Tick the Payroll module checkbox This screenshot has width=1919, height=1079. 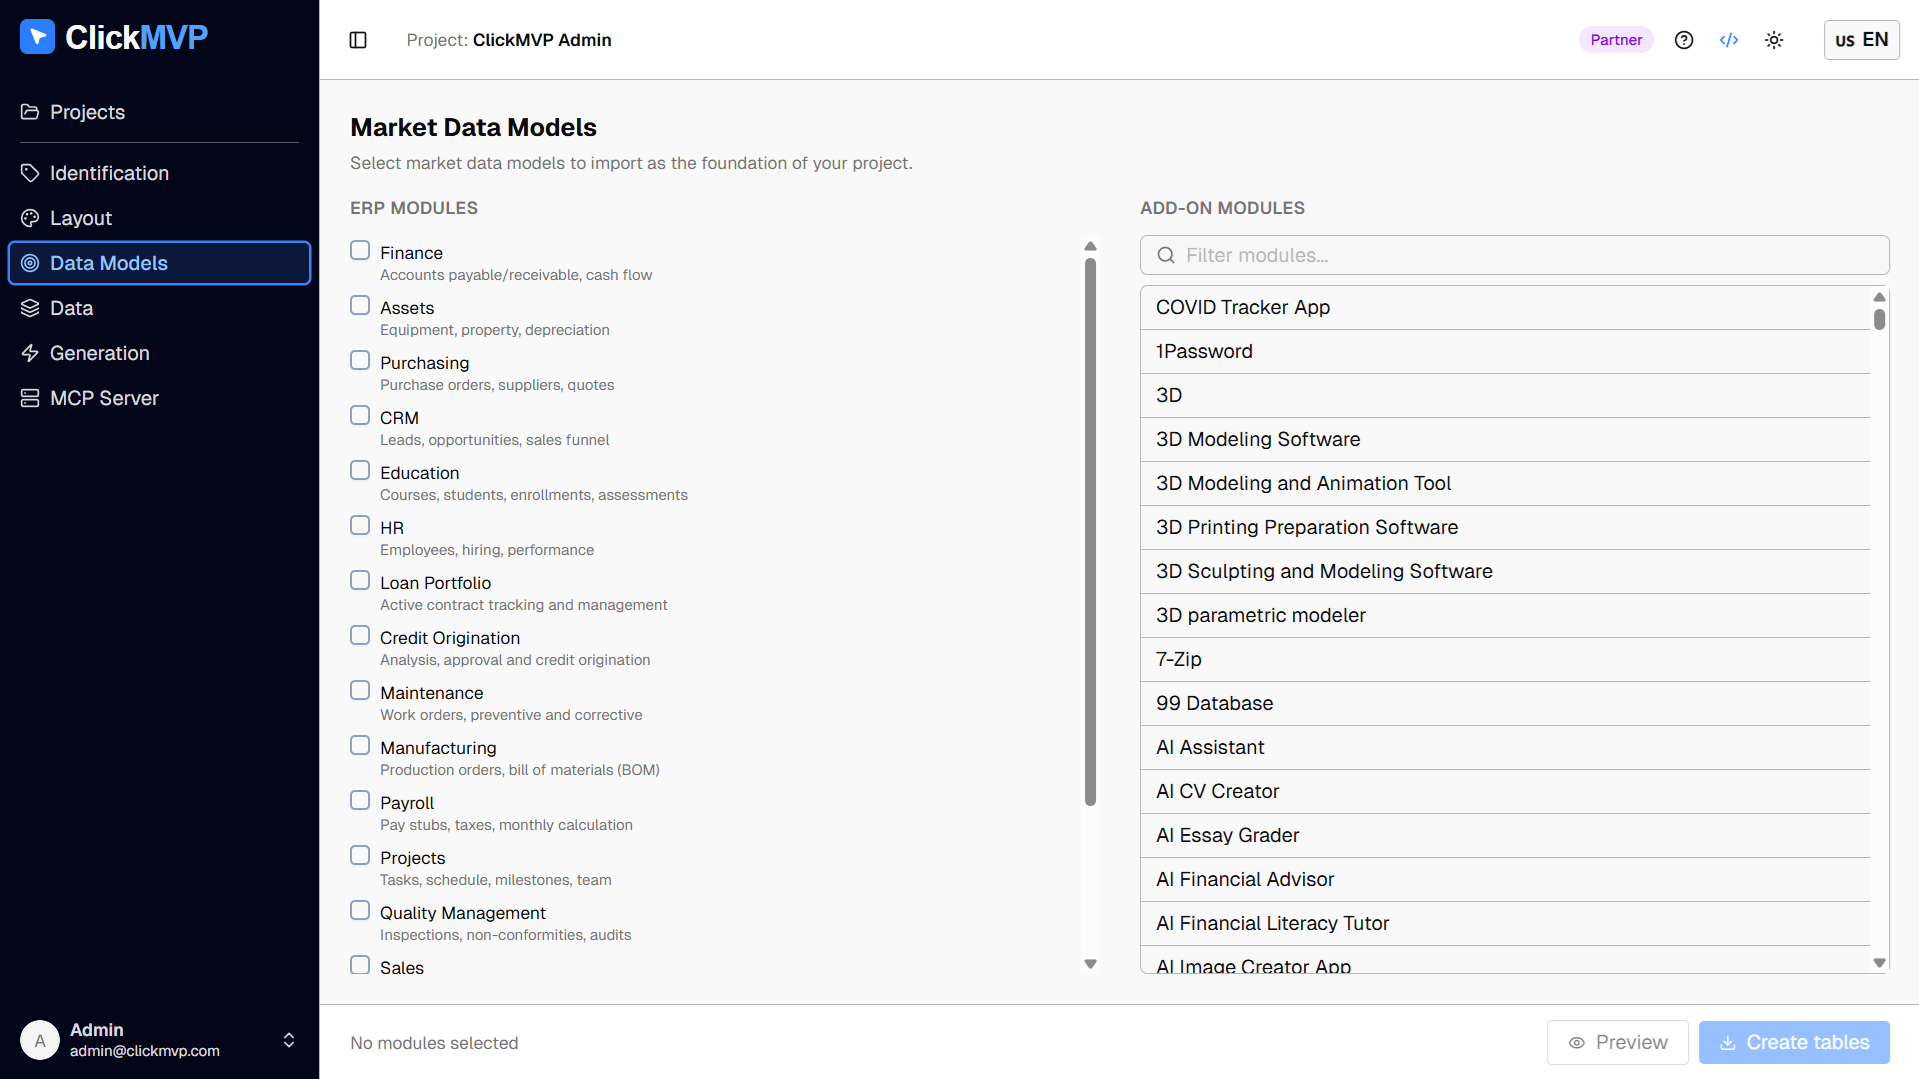coord(360,800)
